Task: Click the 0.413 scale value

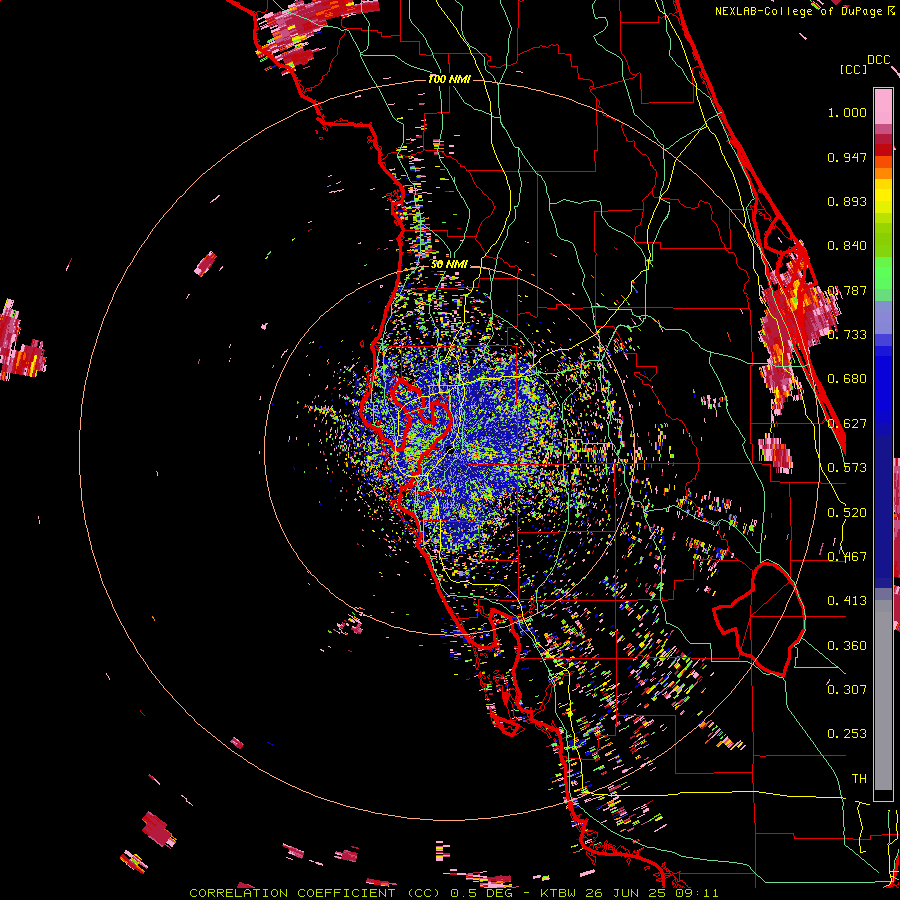Action: pyautogui.click(x=847, y=601)
